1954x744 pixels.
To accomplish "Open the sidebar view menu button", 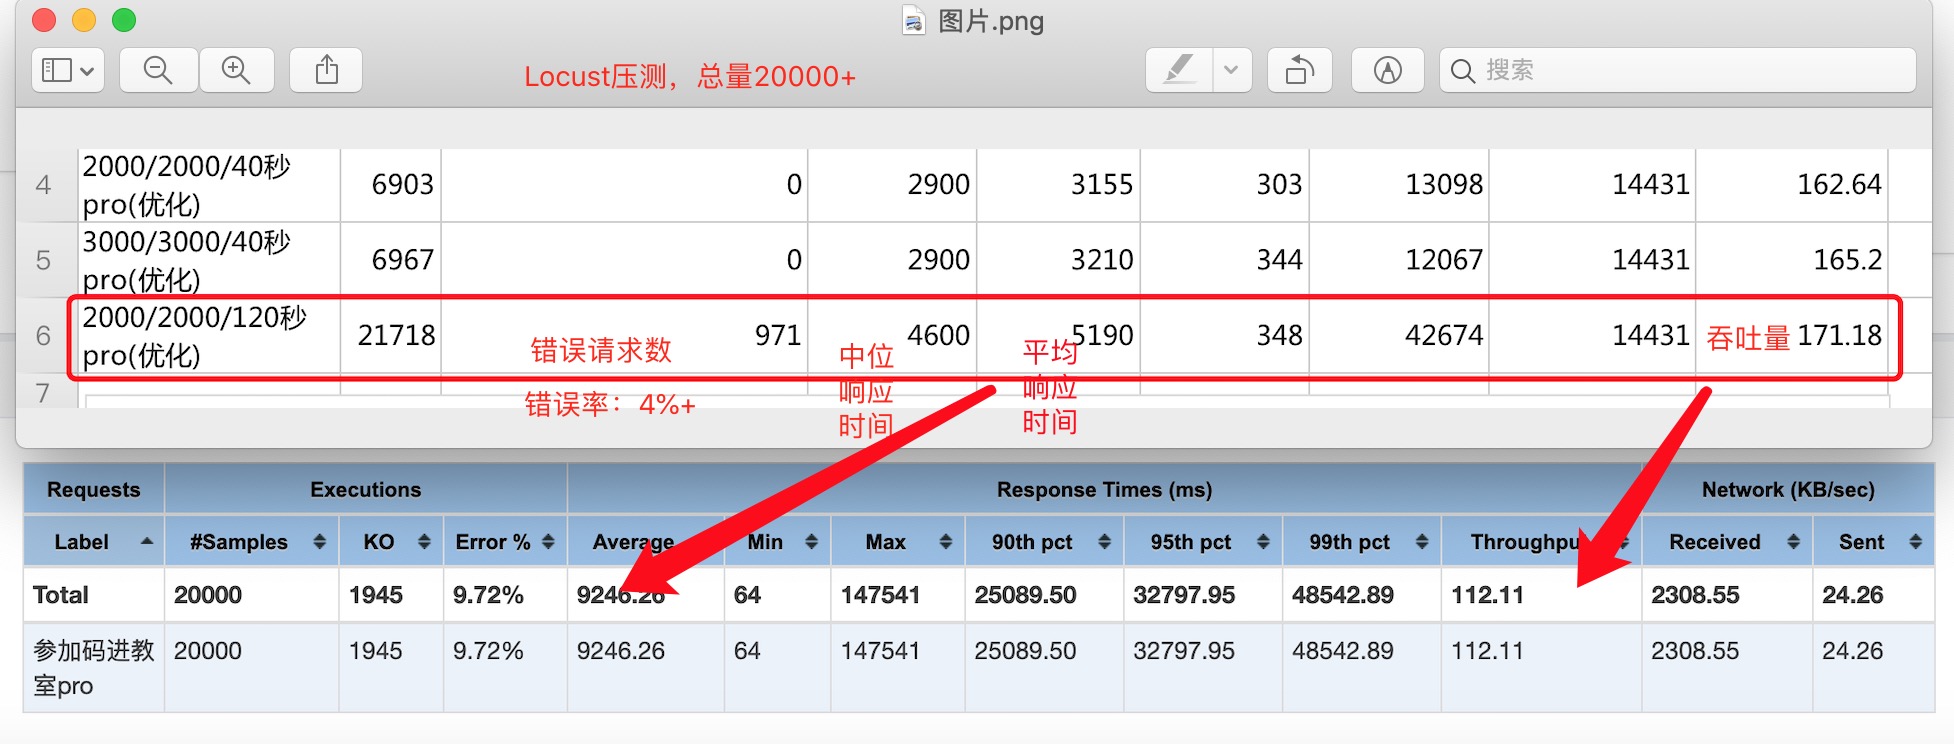I will pos(67,70).
